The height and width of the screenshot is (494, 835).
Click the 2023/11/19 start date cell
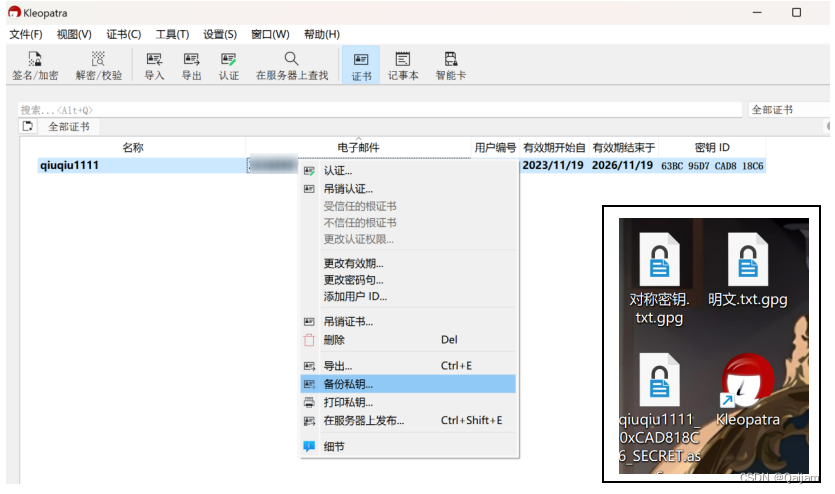coord(553,166)
